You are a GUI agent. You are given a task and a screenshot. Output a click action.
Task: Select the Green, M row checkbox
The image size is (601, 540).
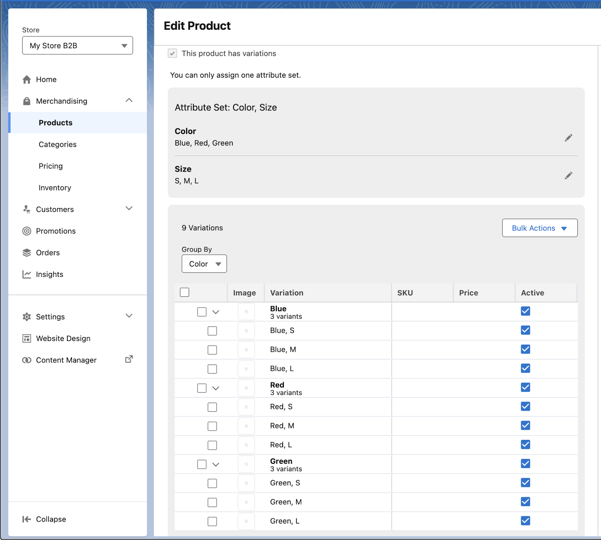(212, 502)
